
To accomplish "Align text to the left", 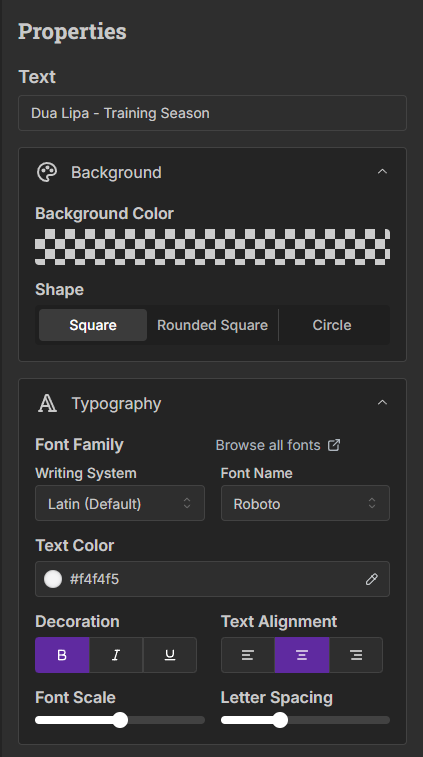I will coord(248,655).
